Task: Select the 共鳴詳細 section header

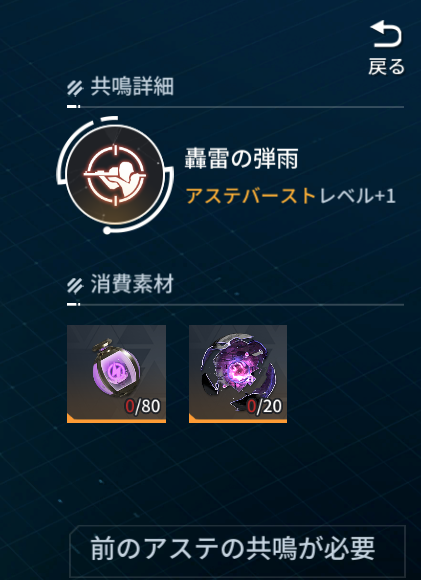Action: (132, 87)
